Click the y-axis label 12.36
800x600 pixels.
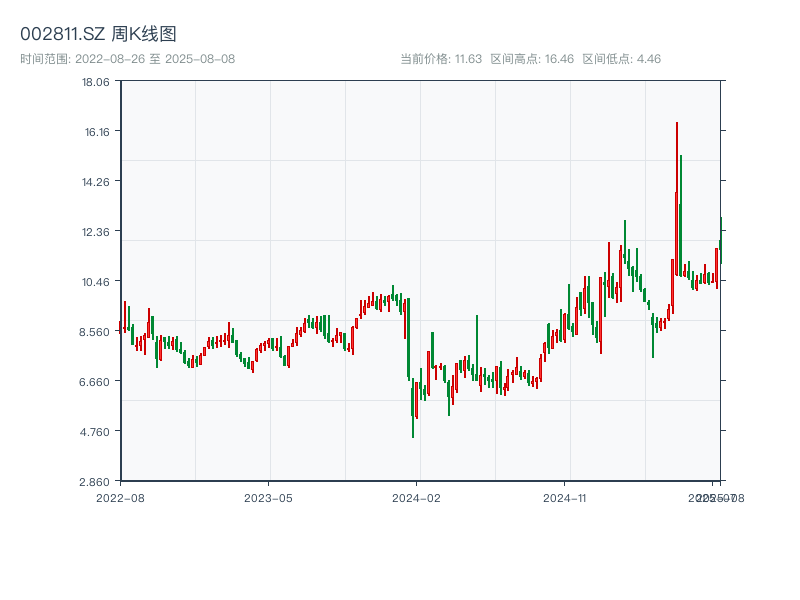(x=95, y=232)
